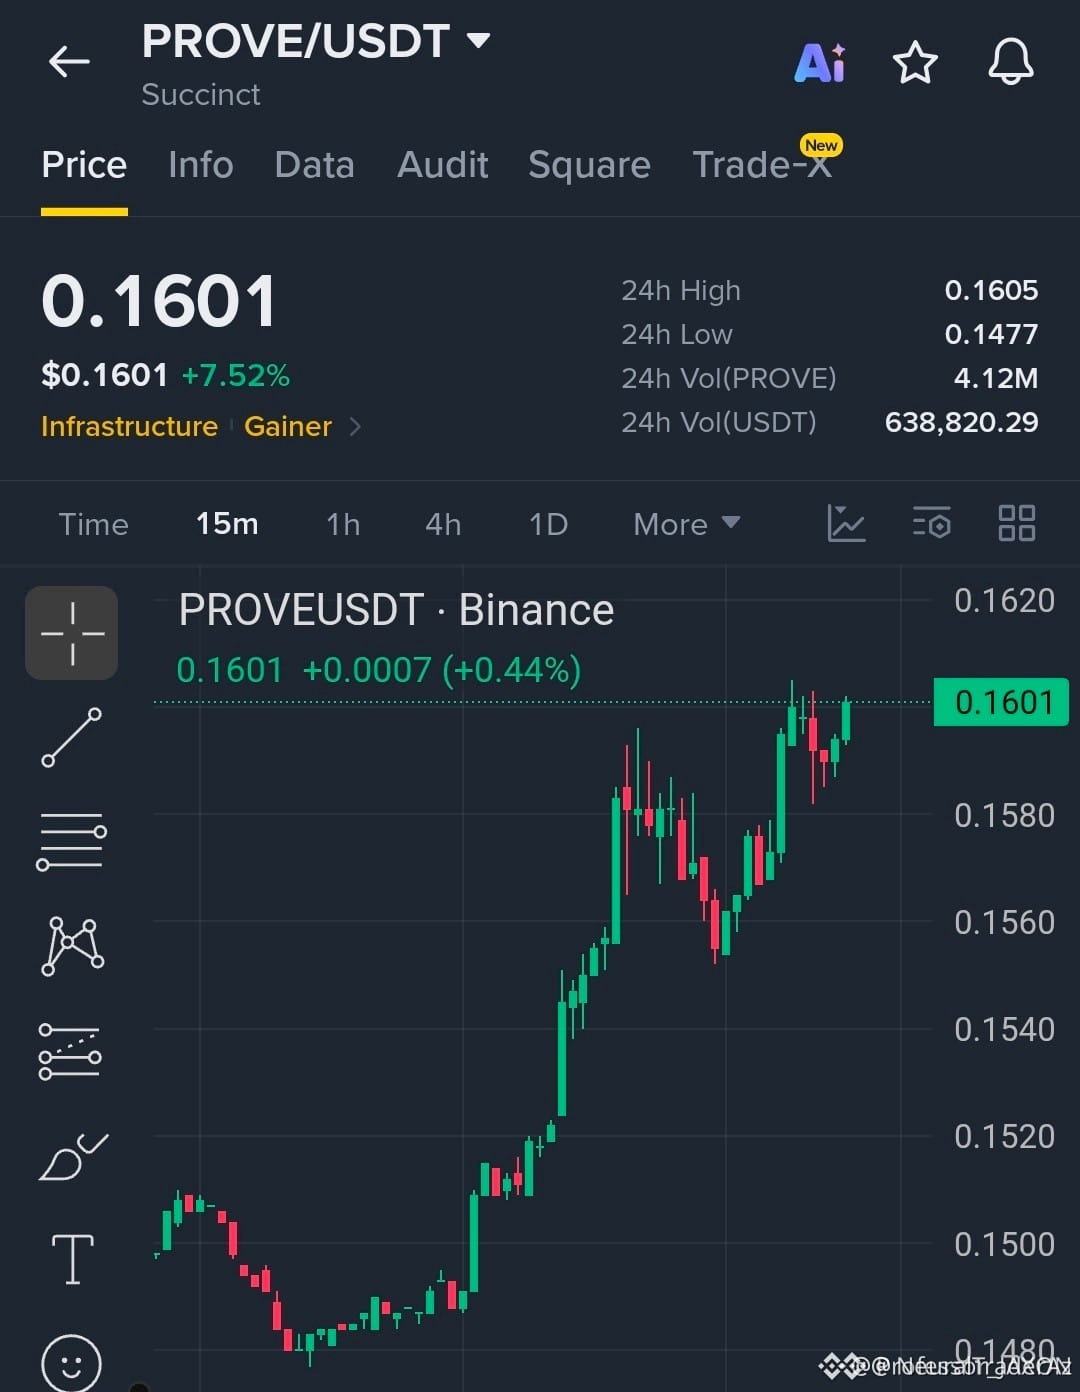
Task: Select the trend line drawing tool
Action: click(x=72, y=738)
